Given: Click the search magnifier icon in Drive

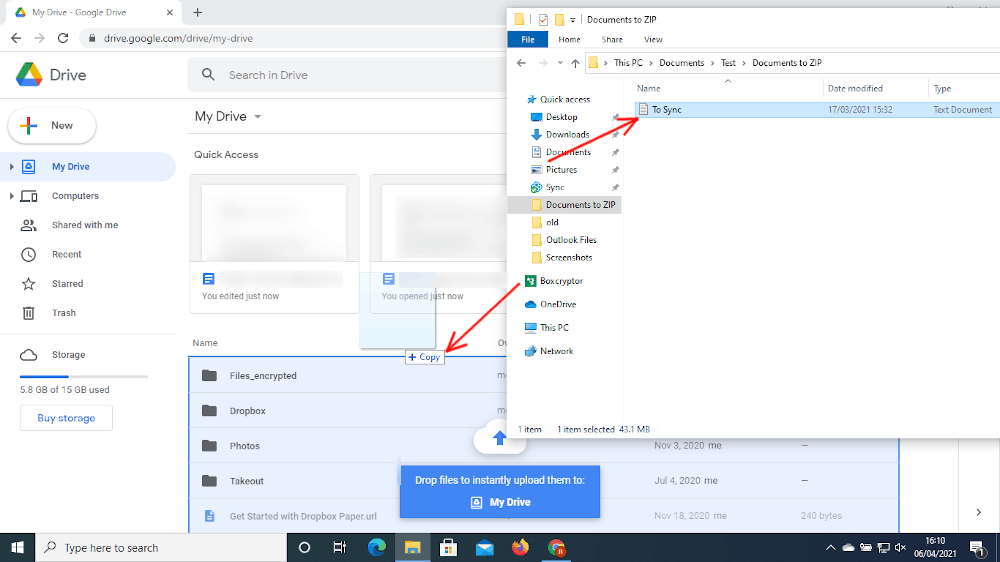Looking at the screenshot, I should 208,75.
